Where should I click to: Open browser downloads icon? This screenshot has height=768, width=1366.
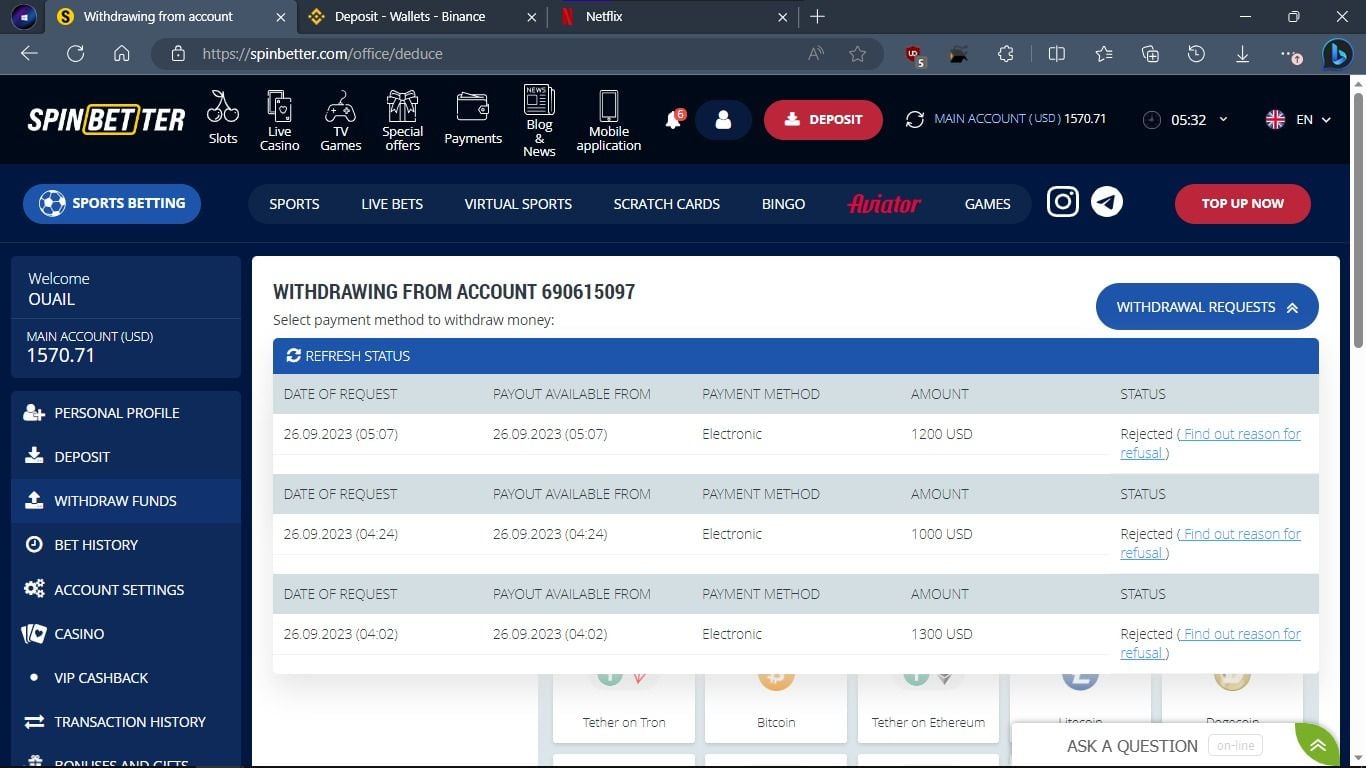(x=1242, y=54)
